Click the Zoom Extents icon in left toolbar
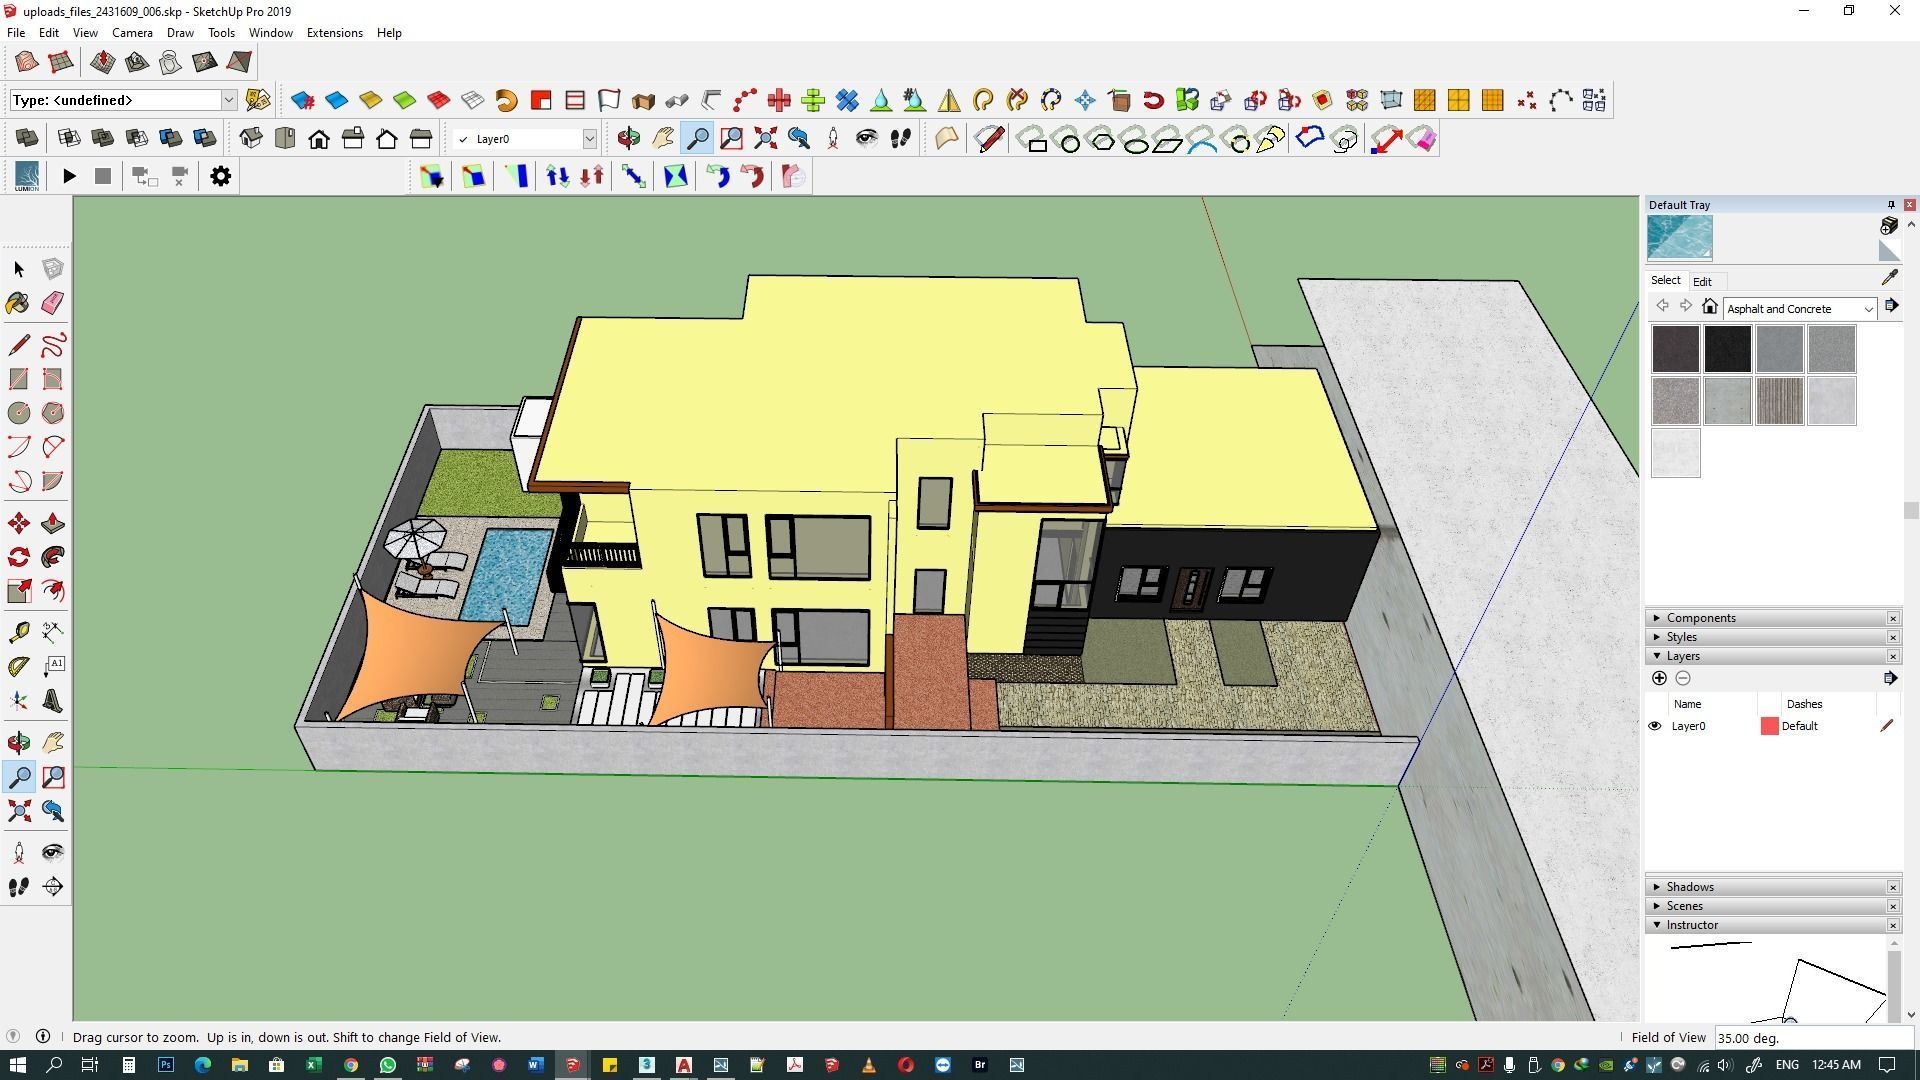The height and width of the screenshot is (1080, 1920). pos(18,811)
